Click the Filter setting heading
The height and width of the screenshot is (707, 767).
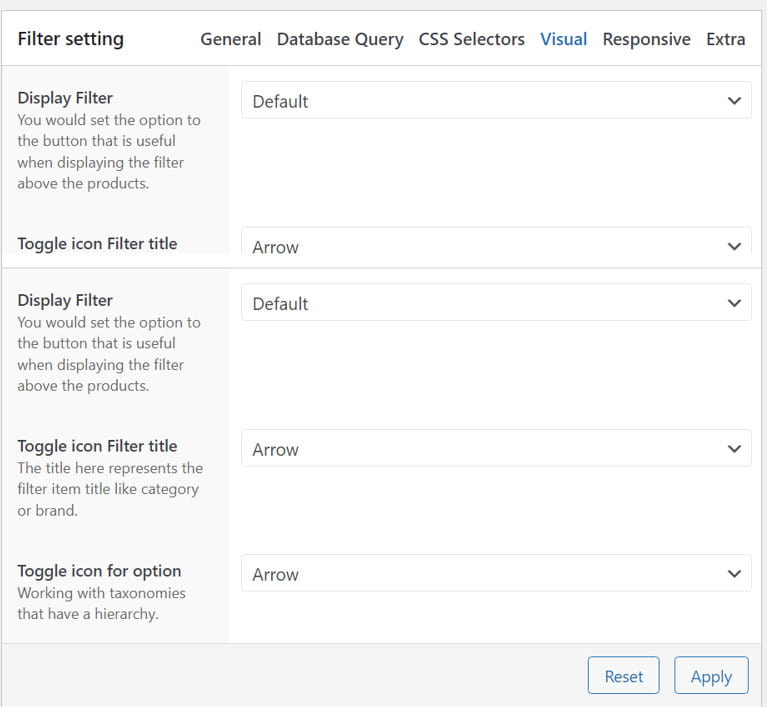click(70, 39)
